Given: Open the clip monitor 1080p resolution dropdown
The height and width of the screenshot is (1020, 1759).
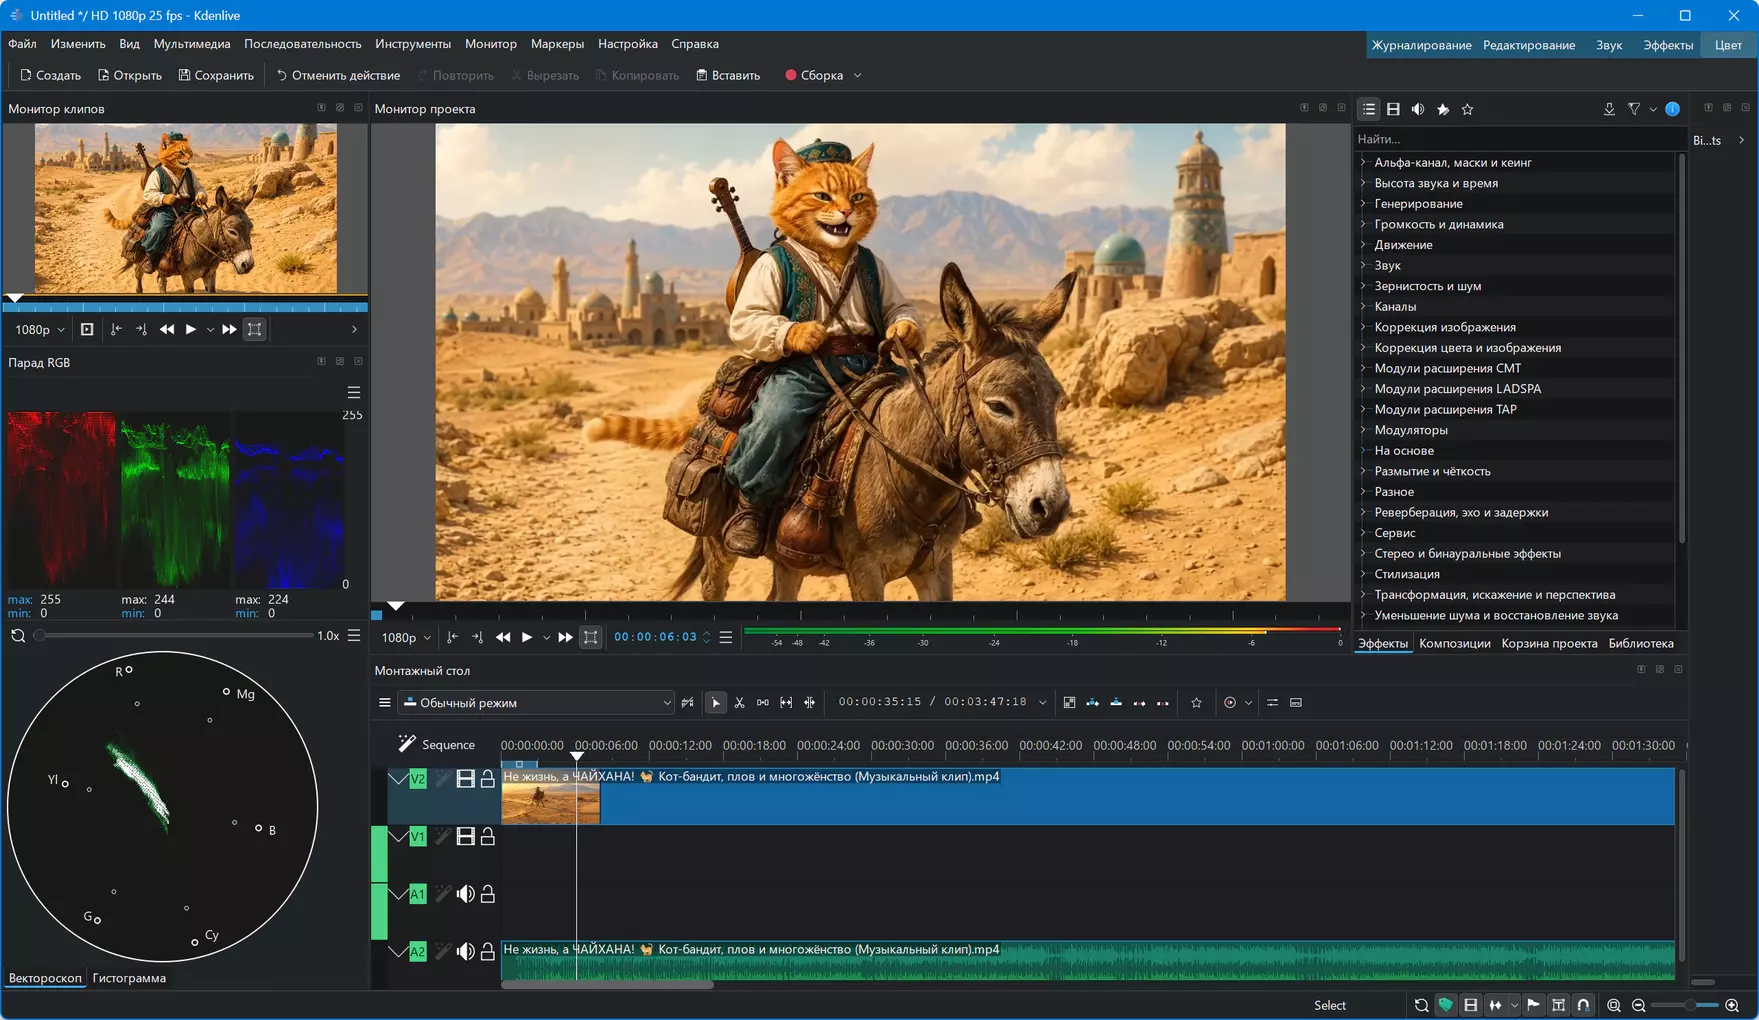Looking at the screenshot, I should click(40, 330).
